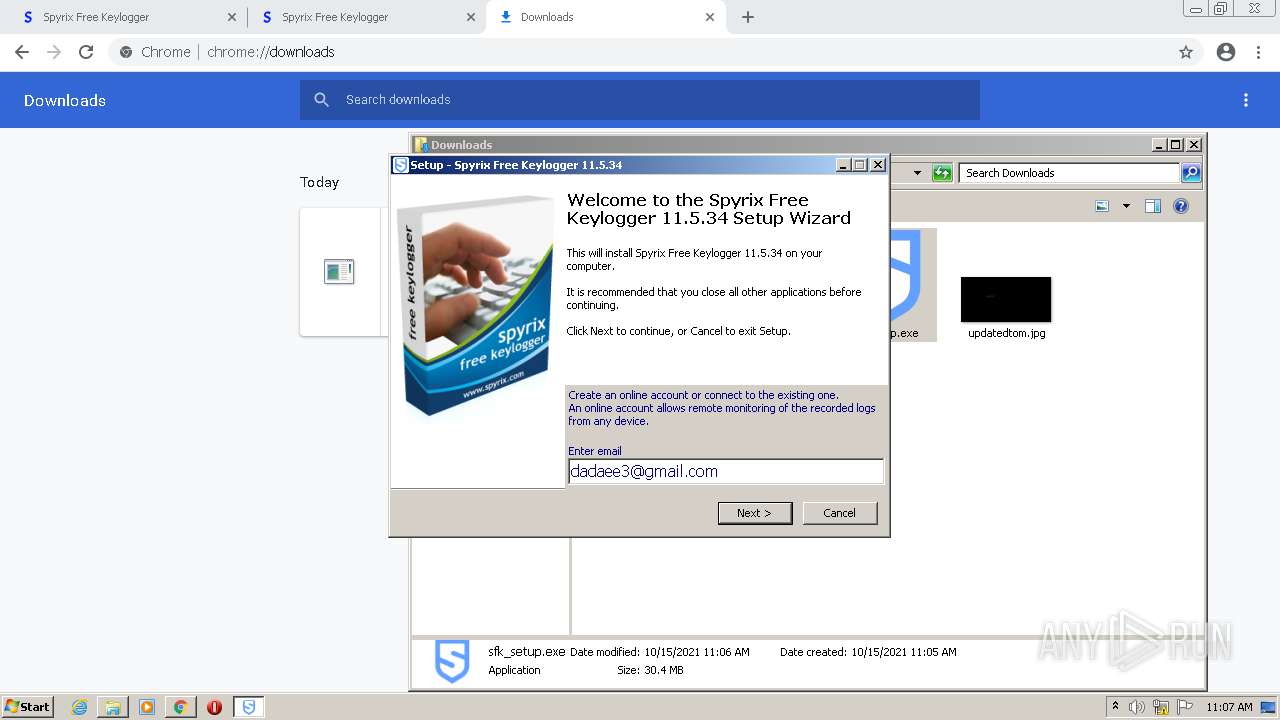This screenshot has height=720, width=1280.
Task: Click the Today heading on the downloads page
Action: [319, 182]
